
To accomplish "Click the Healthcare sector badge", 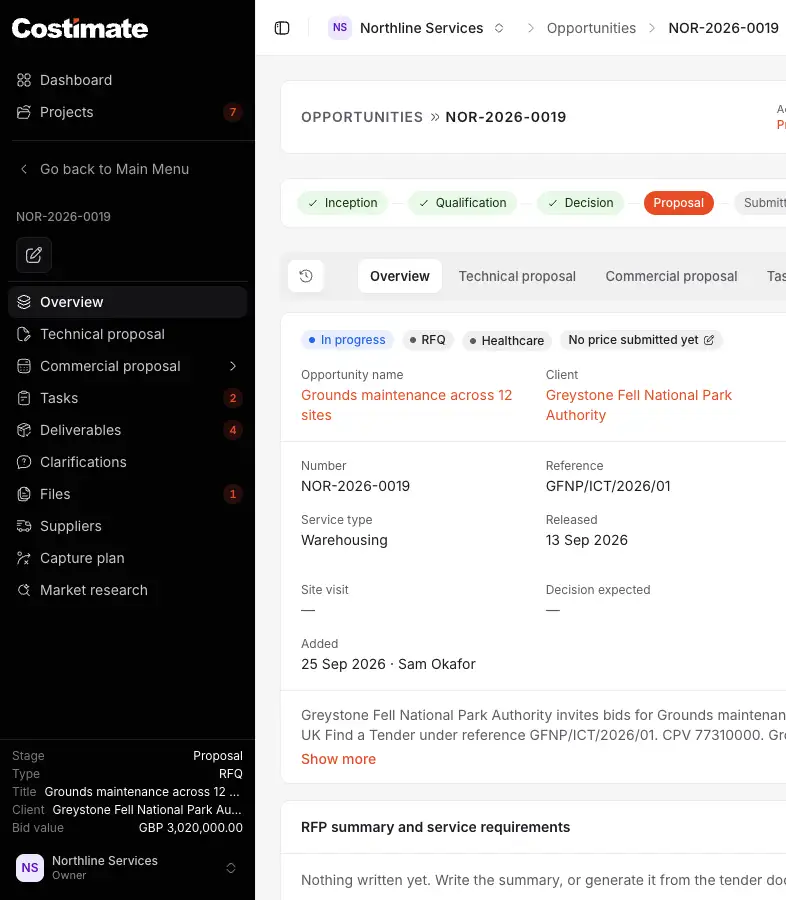I will 507,340.
